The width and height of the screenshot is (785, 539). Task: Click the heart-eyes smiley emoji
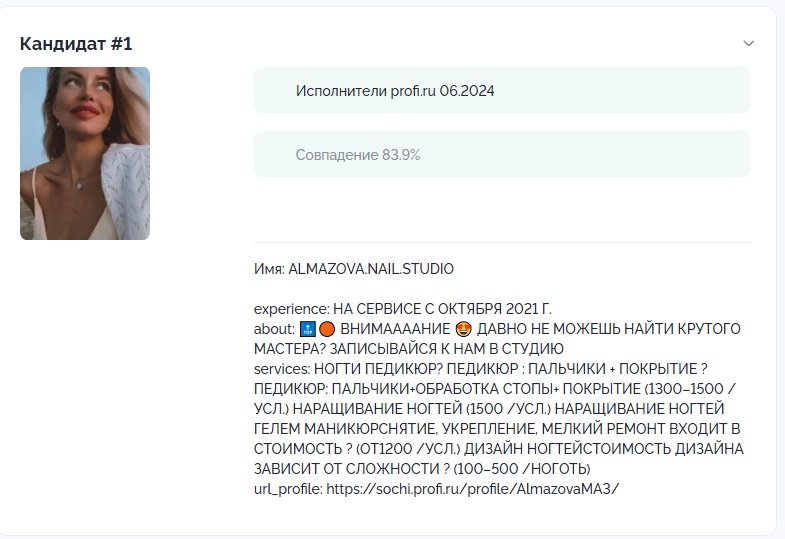pyautogui.click(x=464, y=329)
